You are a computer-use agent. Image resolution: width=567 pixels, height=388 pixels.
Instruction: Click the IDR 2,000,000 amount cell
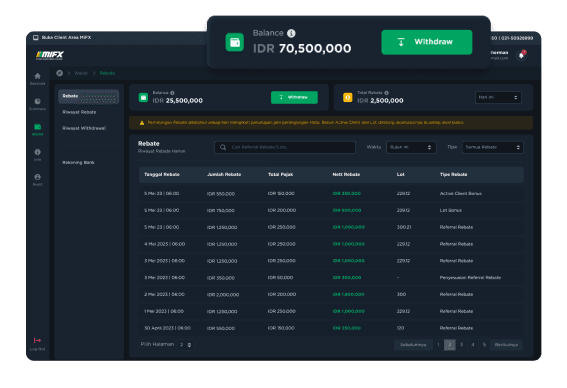[223, 295]
